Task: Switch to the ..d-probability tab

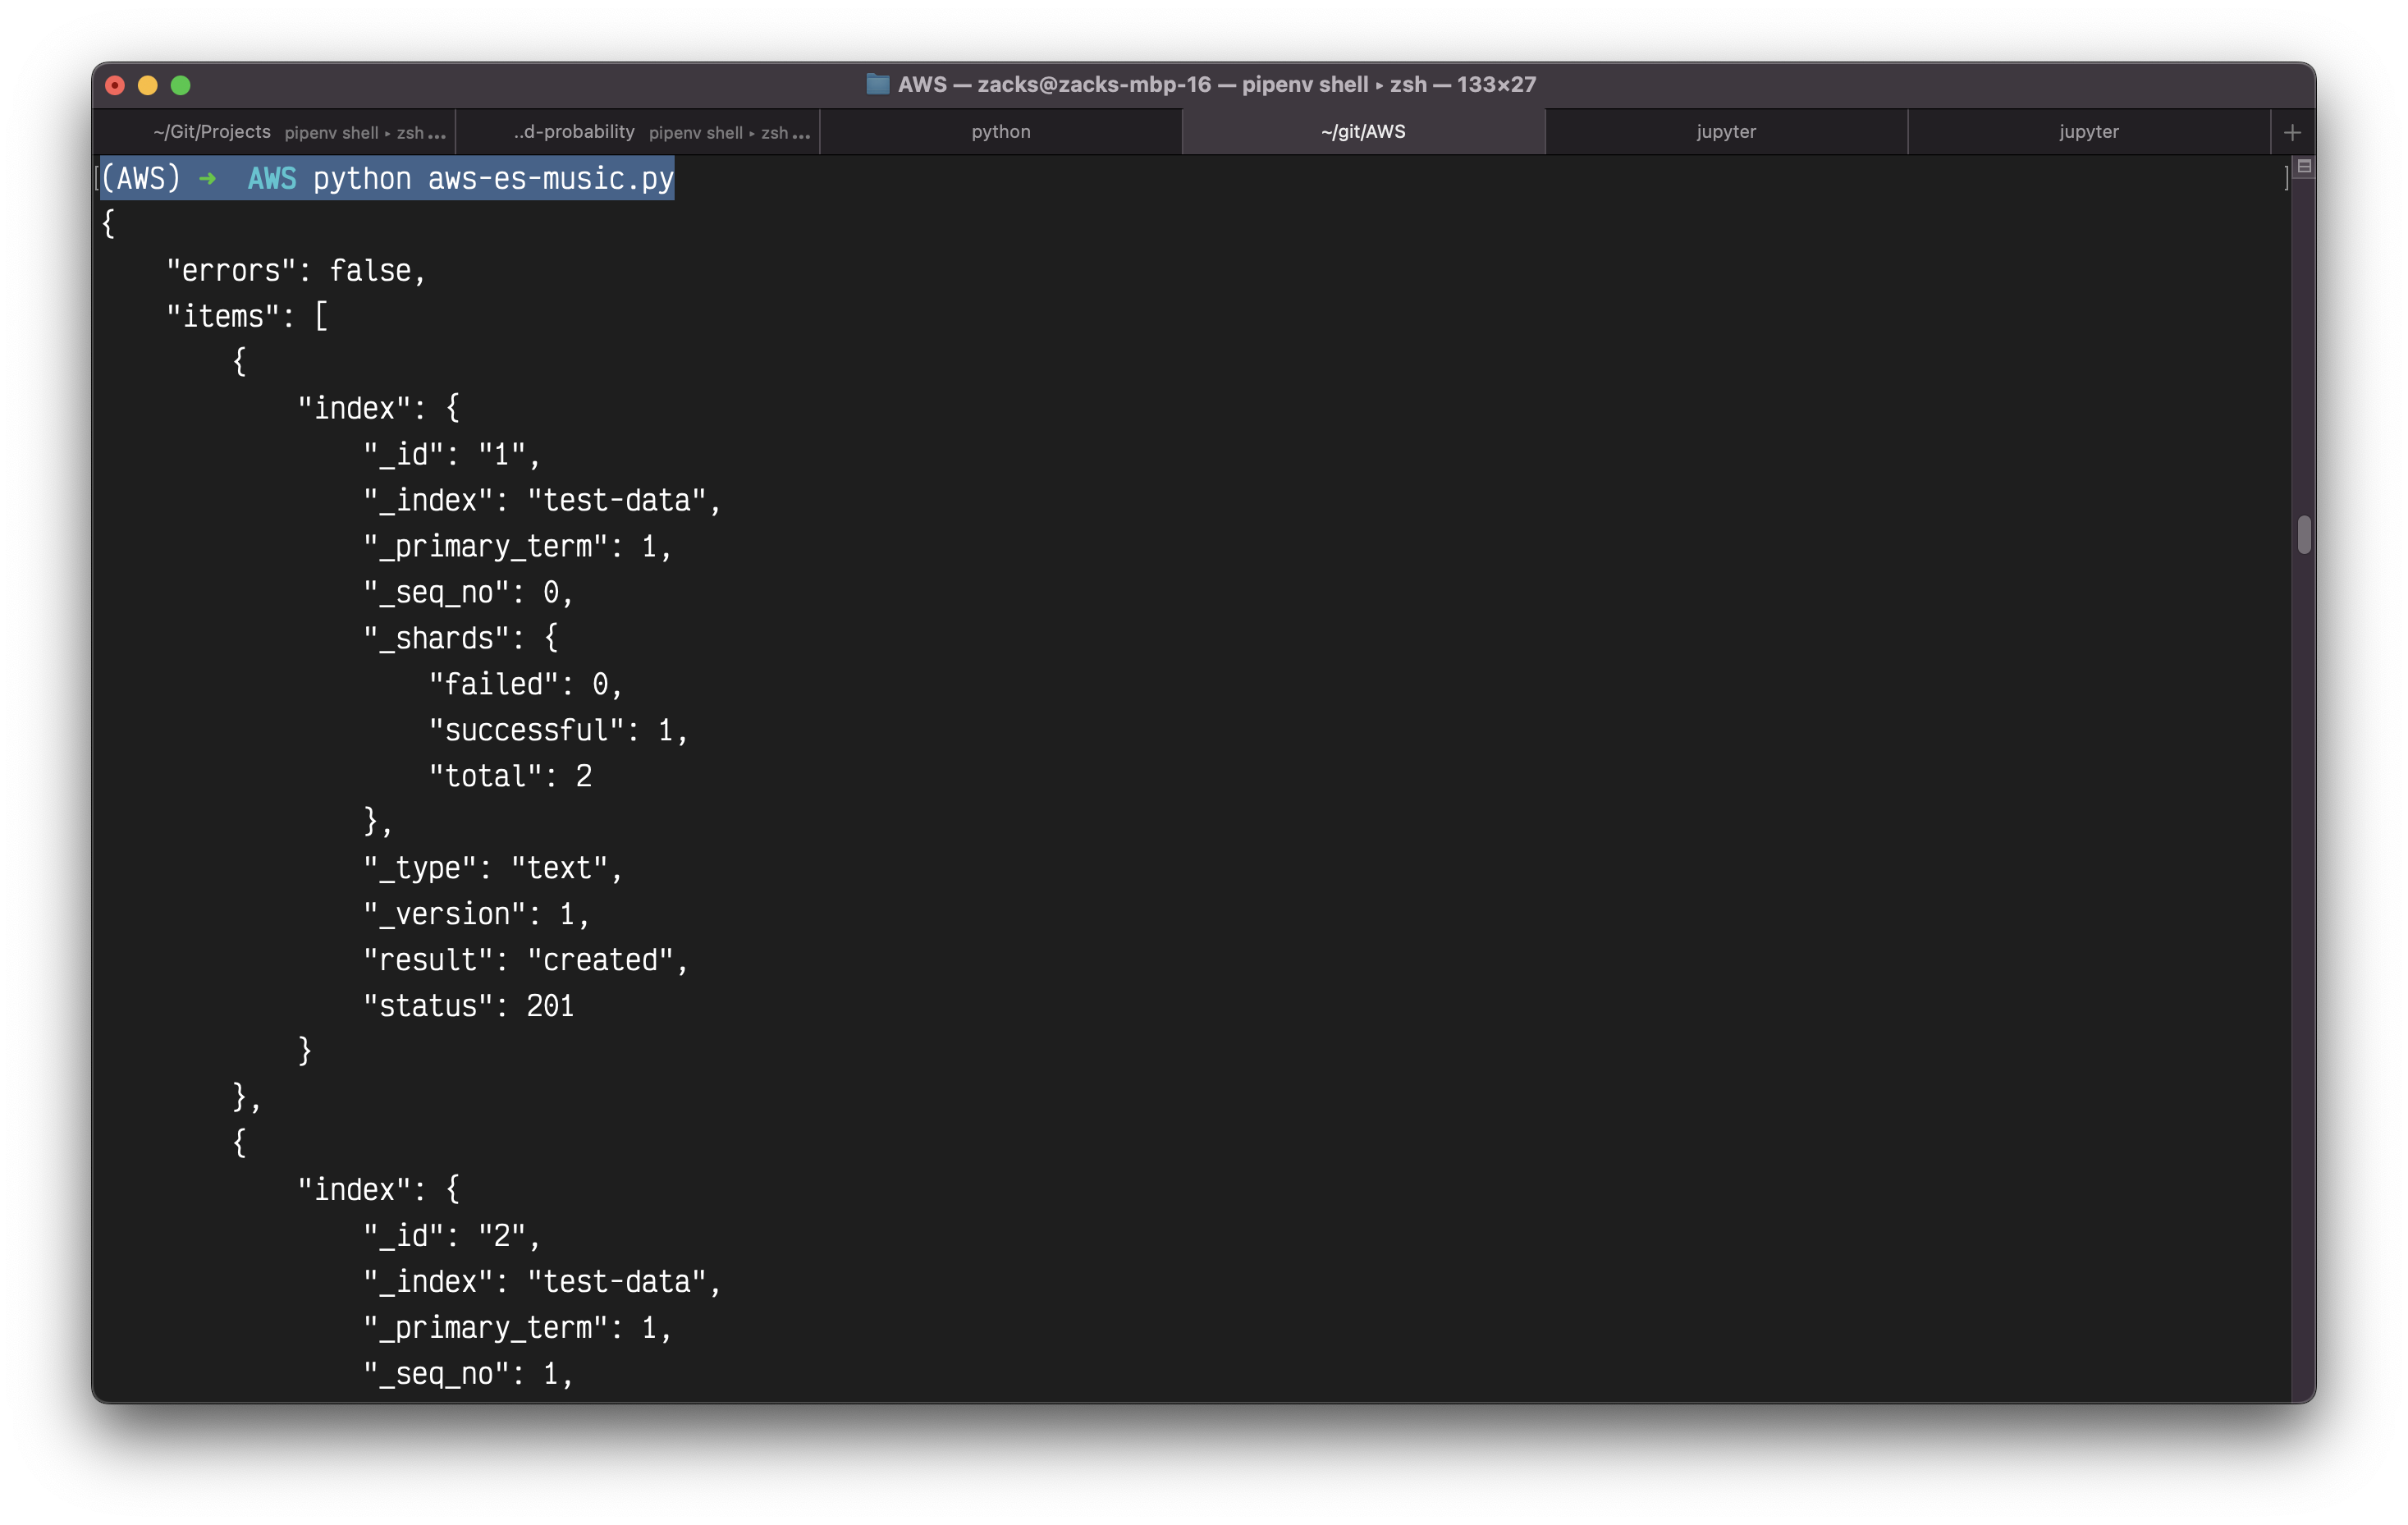Action: pos(574,132)
